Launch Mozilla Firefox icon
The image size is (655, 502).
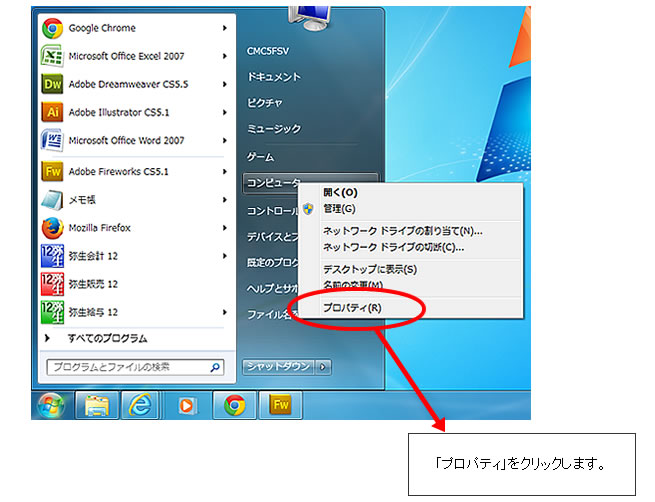tap(52, 228)
